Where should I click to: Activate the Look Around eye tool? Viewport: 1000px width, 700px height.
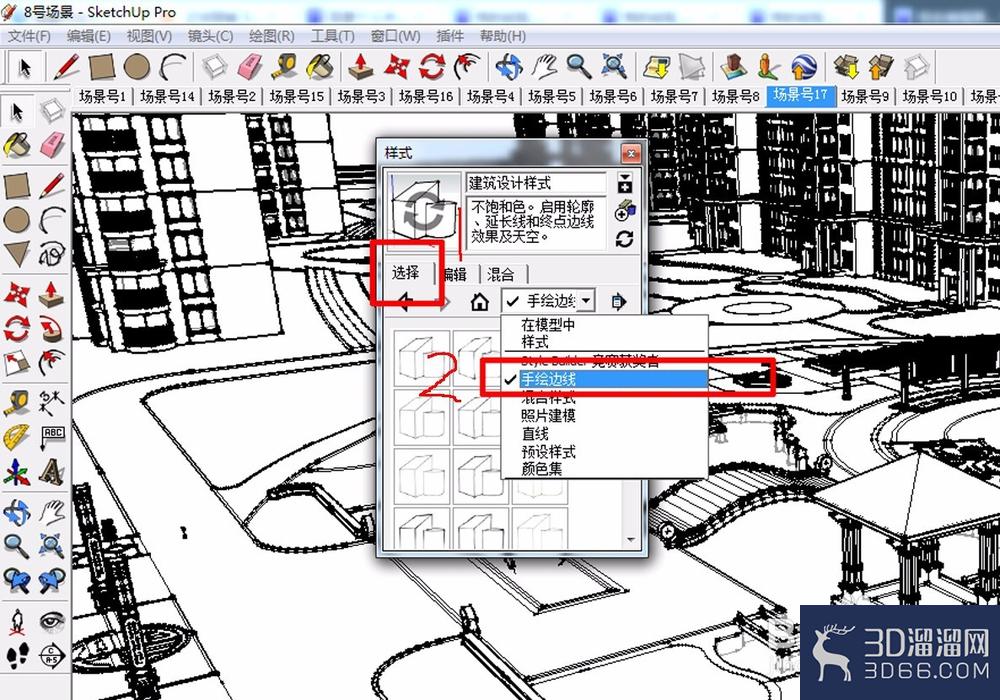[x=52, y=620]
